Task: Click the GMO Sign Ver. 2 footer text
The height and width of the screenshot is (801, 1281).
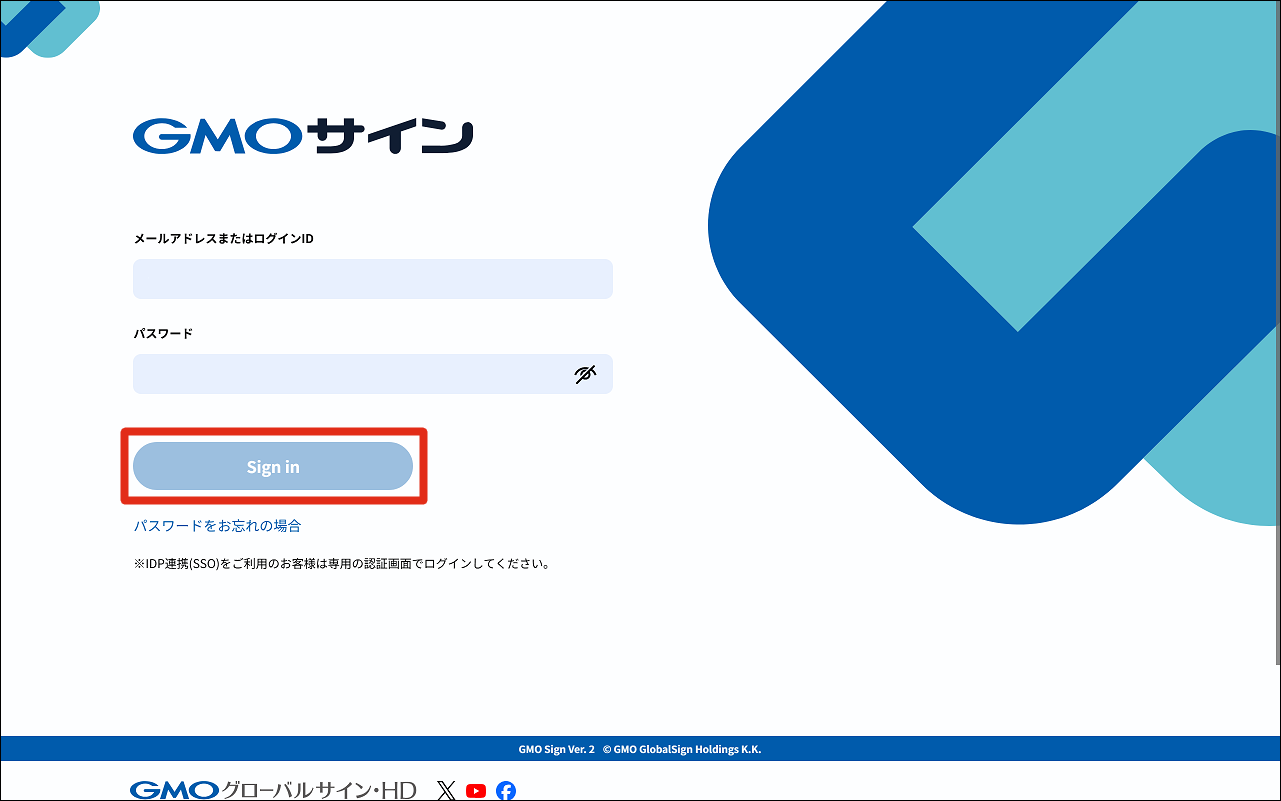Action: click(x=556, y=749)
